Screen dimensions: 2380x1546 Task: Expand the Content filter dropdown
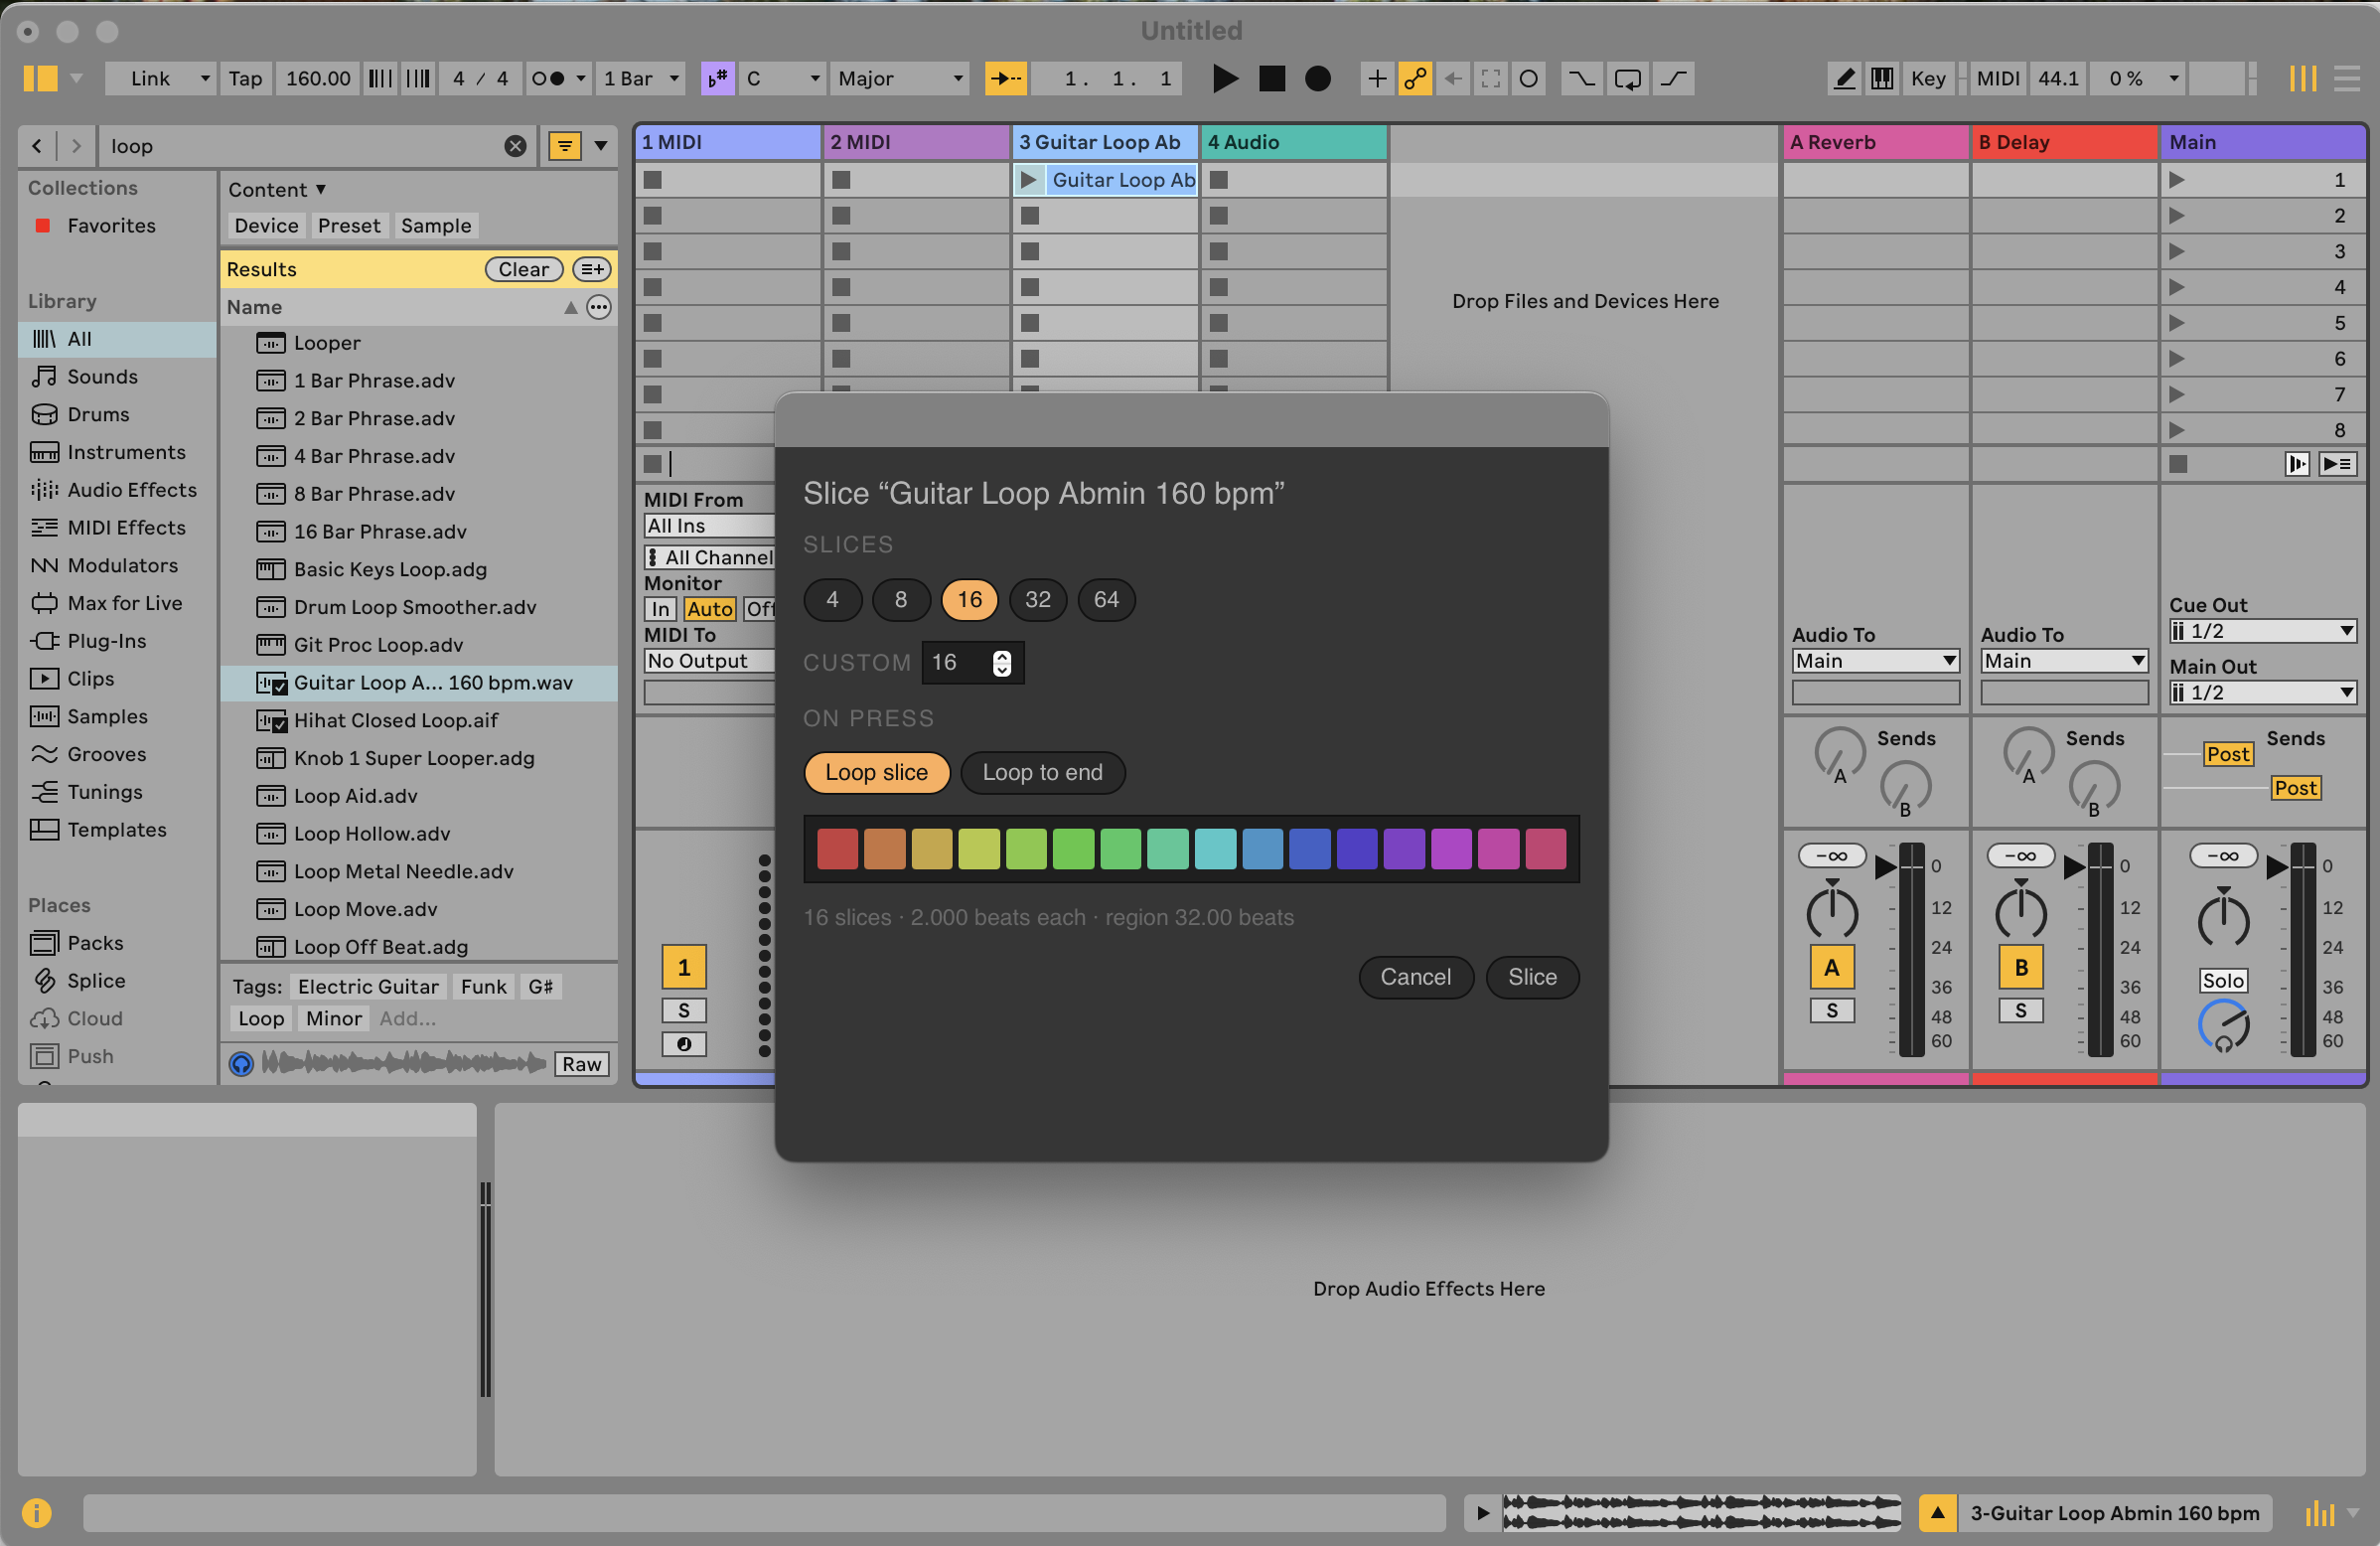tap(277, 189)
